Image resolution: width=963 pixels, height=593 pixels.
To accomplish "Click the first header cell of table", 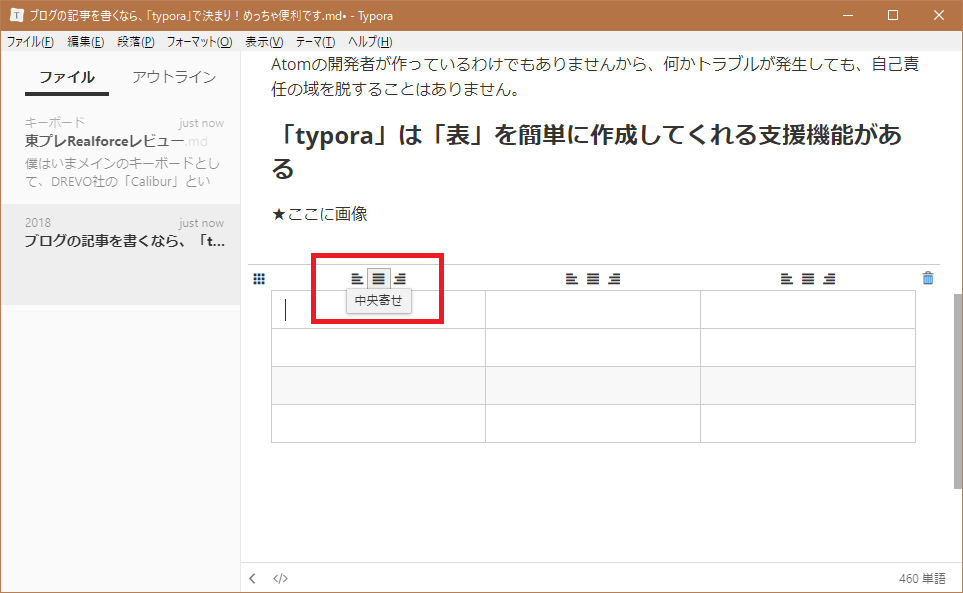I will click(x=378, y=309).
